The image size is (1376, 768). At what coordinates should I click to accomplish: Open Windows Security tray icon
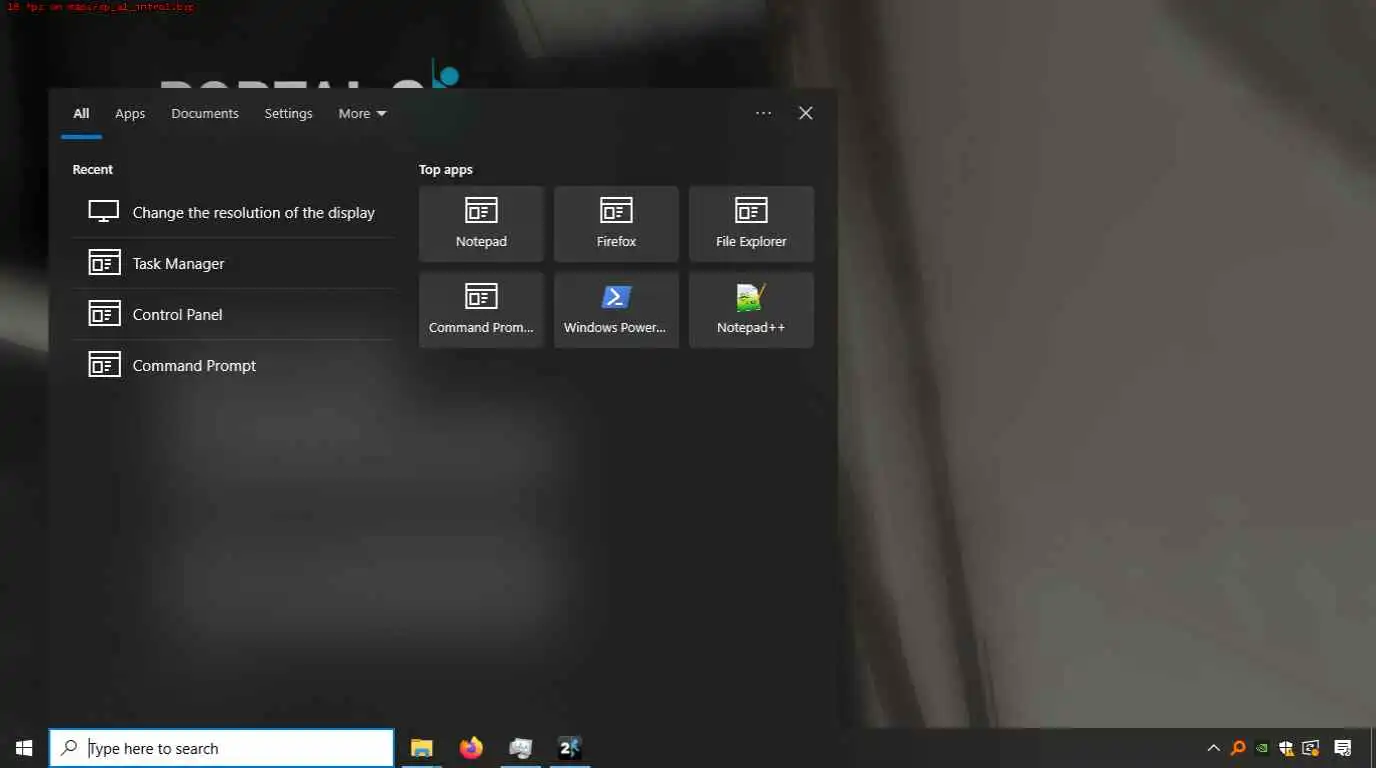click(1286, 748)
